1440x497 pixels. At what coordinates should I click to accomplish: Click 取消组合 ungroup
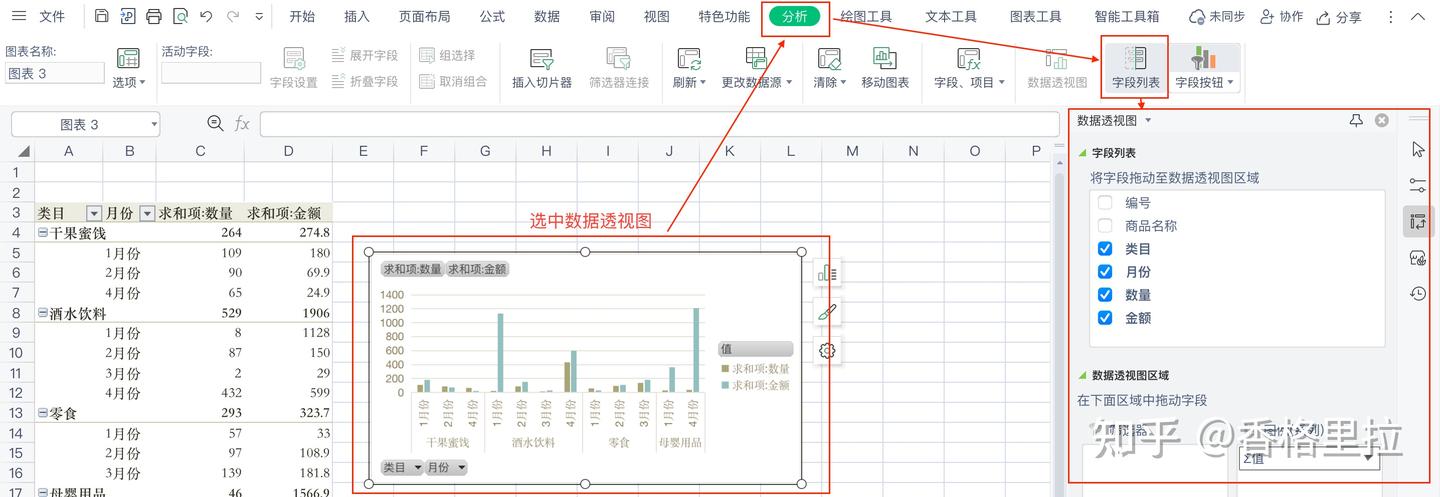[453, 82]
